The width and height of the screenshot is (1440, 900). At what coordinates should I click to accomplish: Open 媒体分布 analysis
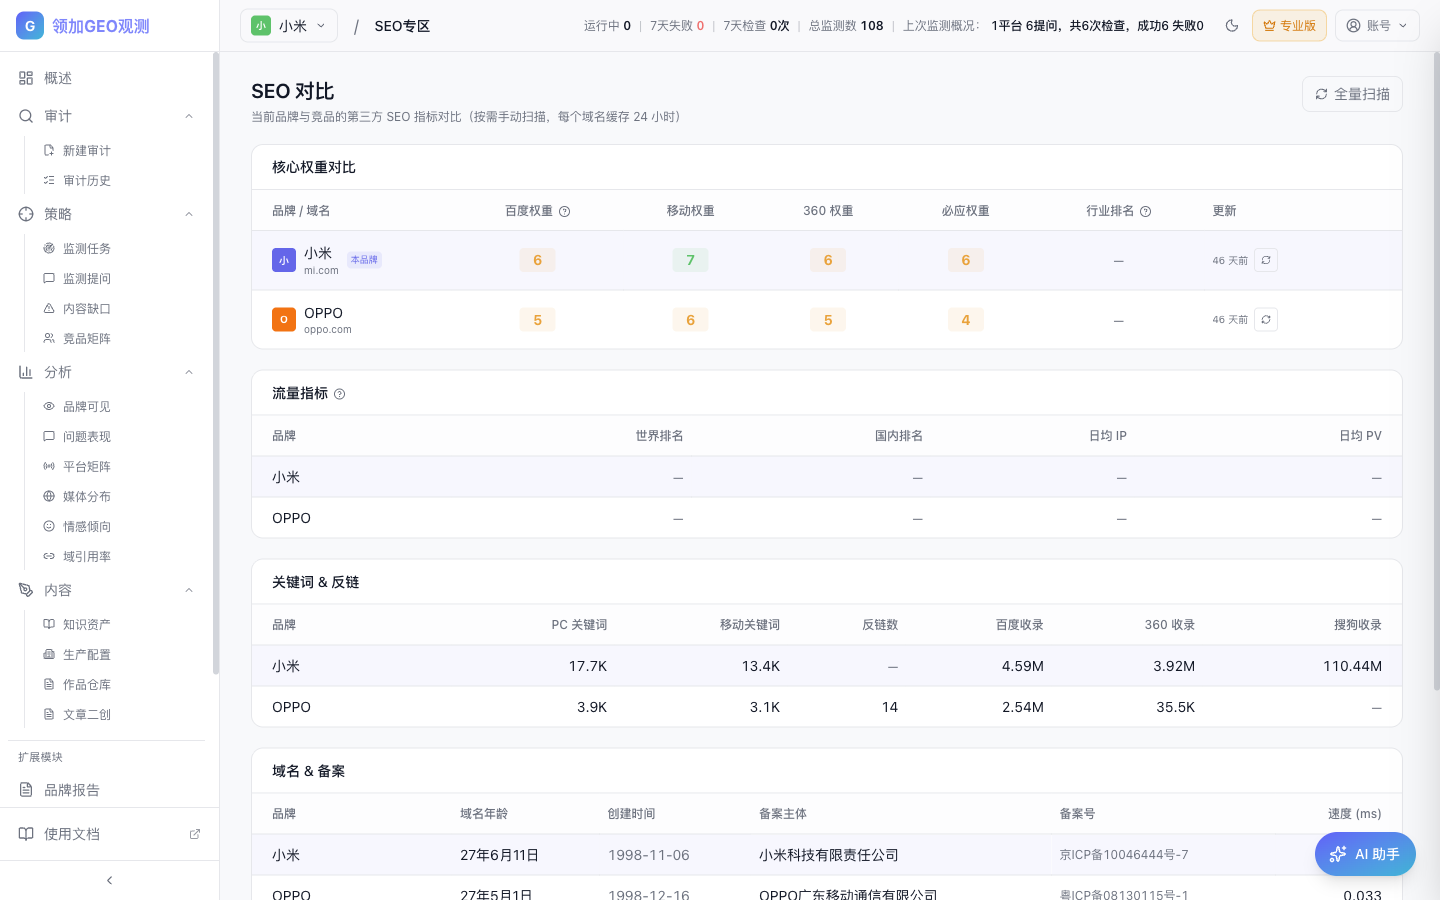tap(86, 496)
